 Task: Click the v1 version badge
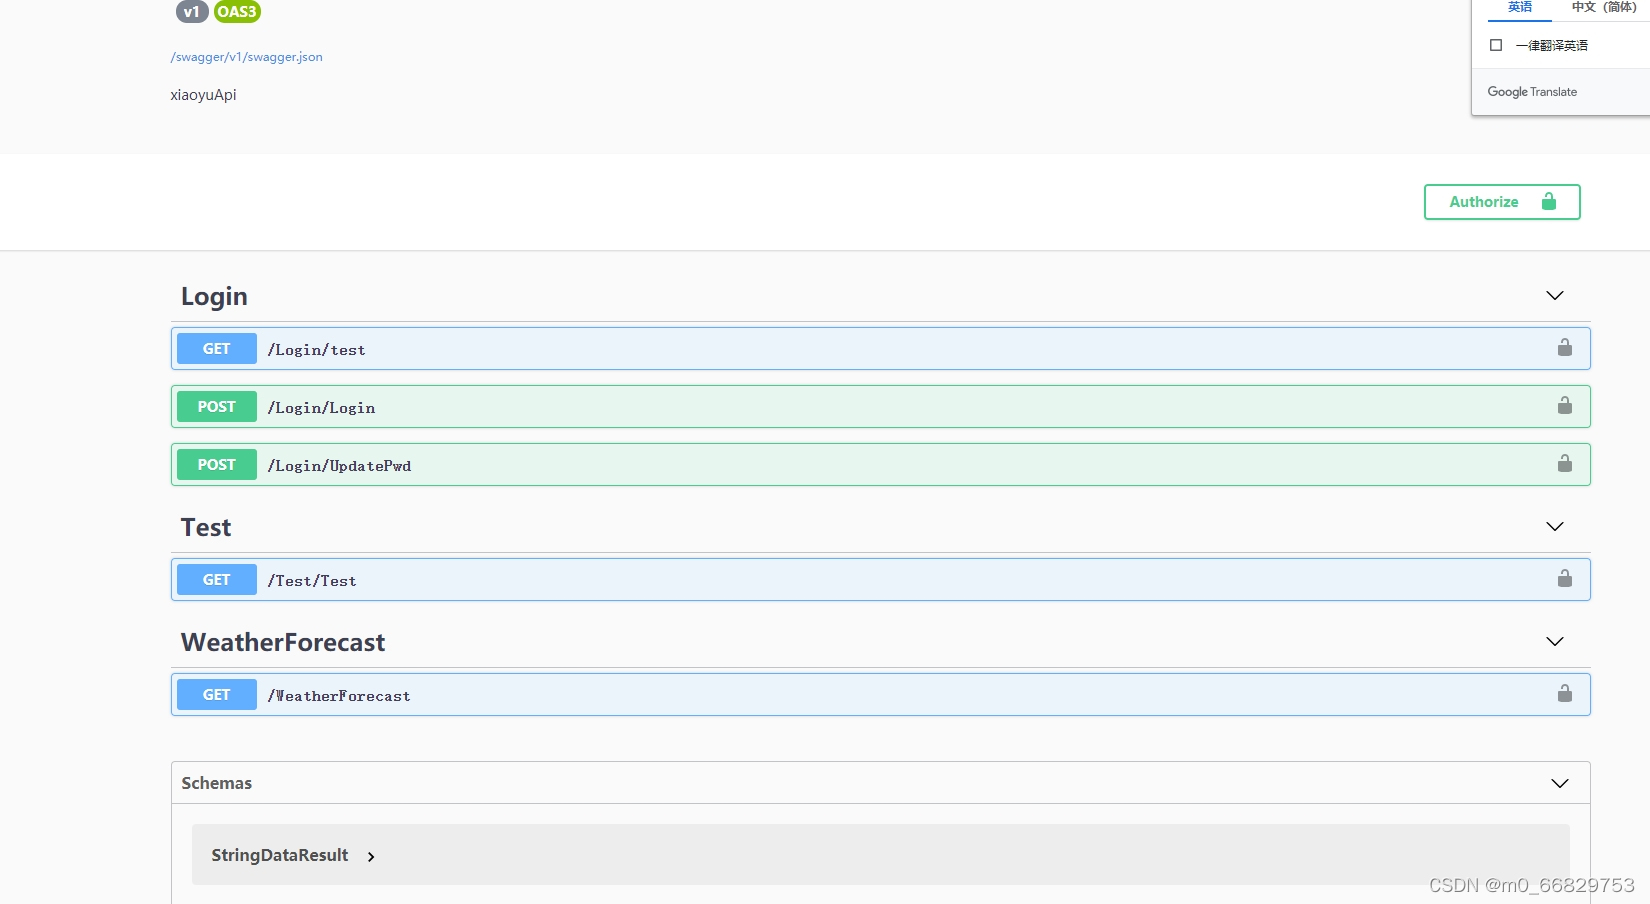pyautogui.click(x=192, y=11)
